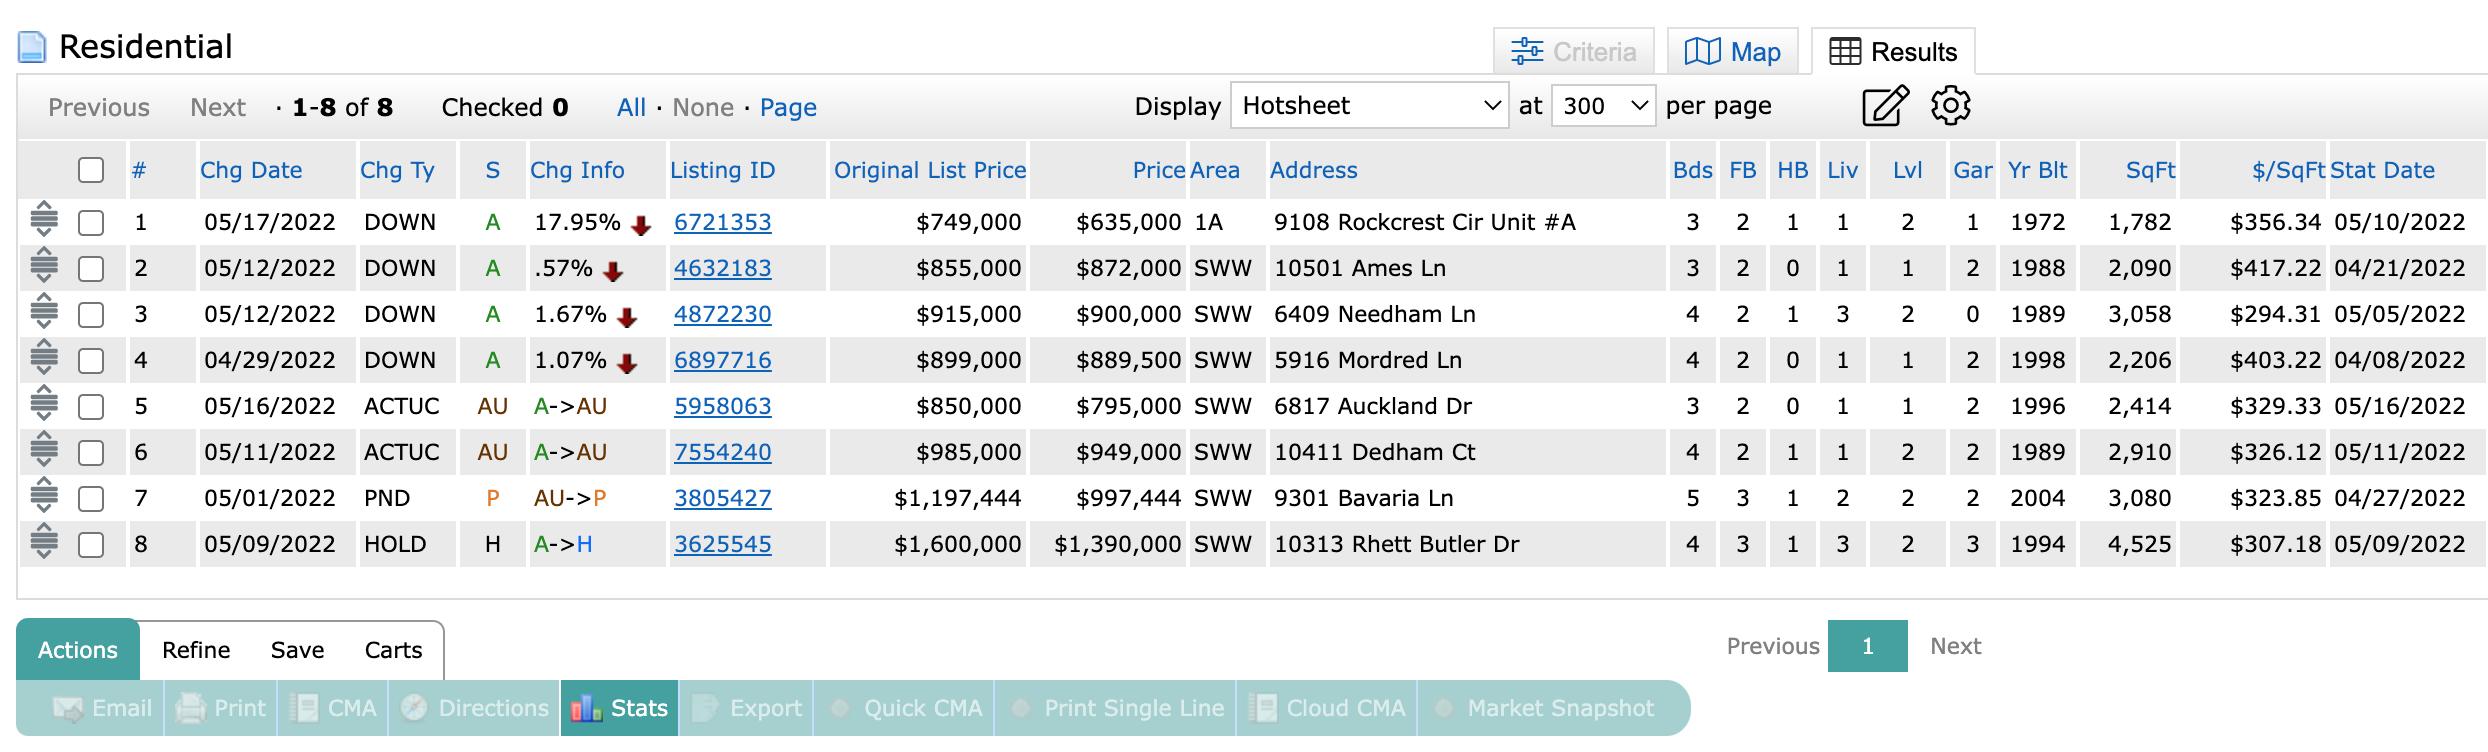Click the Map tab book icon
The width and height of the screenshot is (2488, 752).
point(1702,52)
